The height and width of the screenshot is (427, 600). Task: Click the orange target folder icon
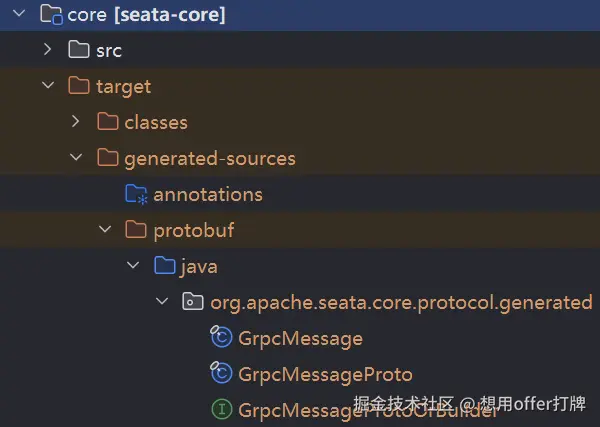click(x=78, y=86)
